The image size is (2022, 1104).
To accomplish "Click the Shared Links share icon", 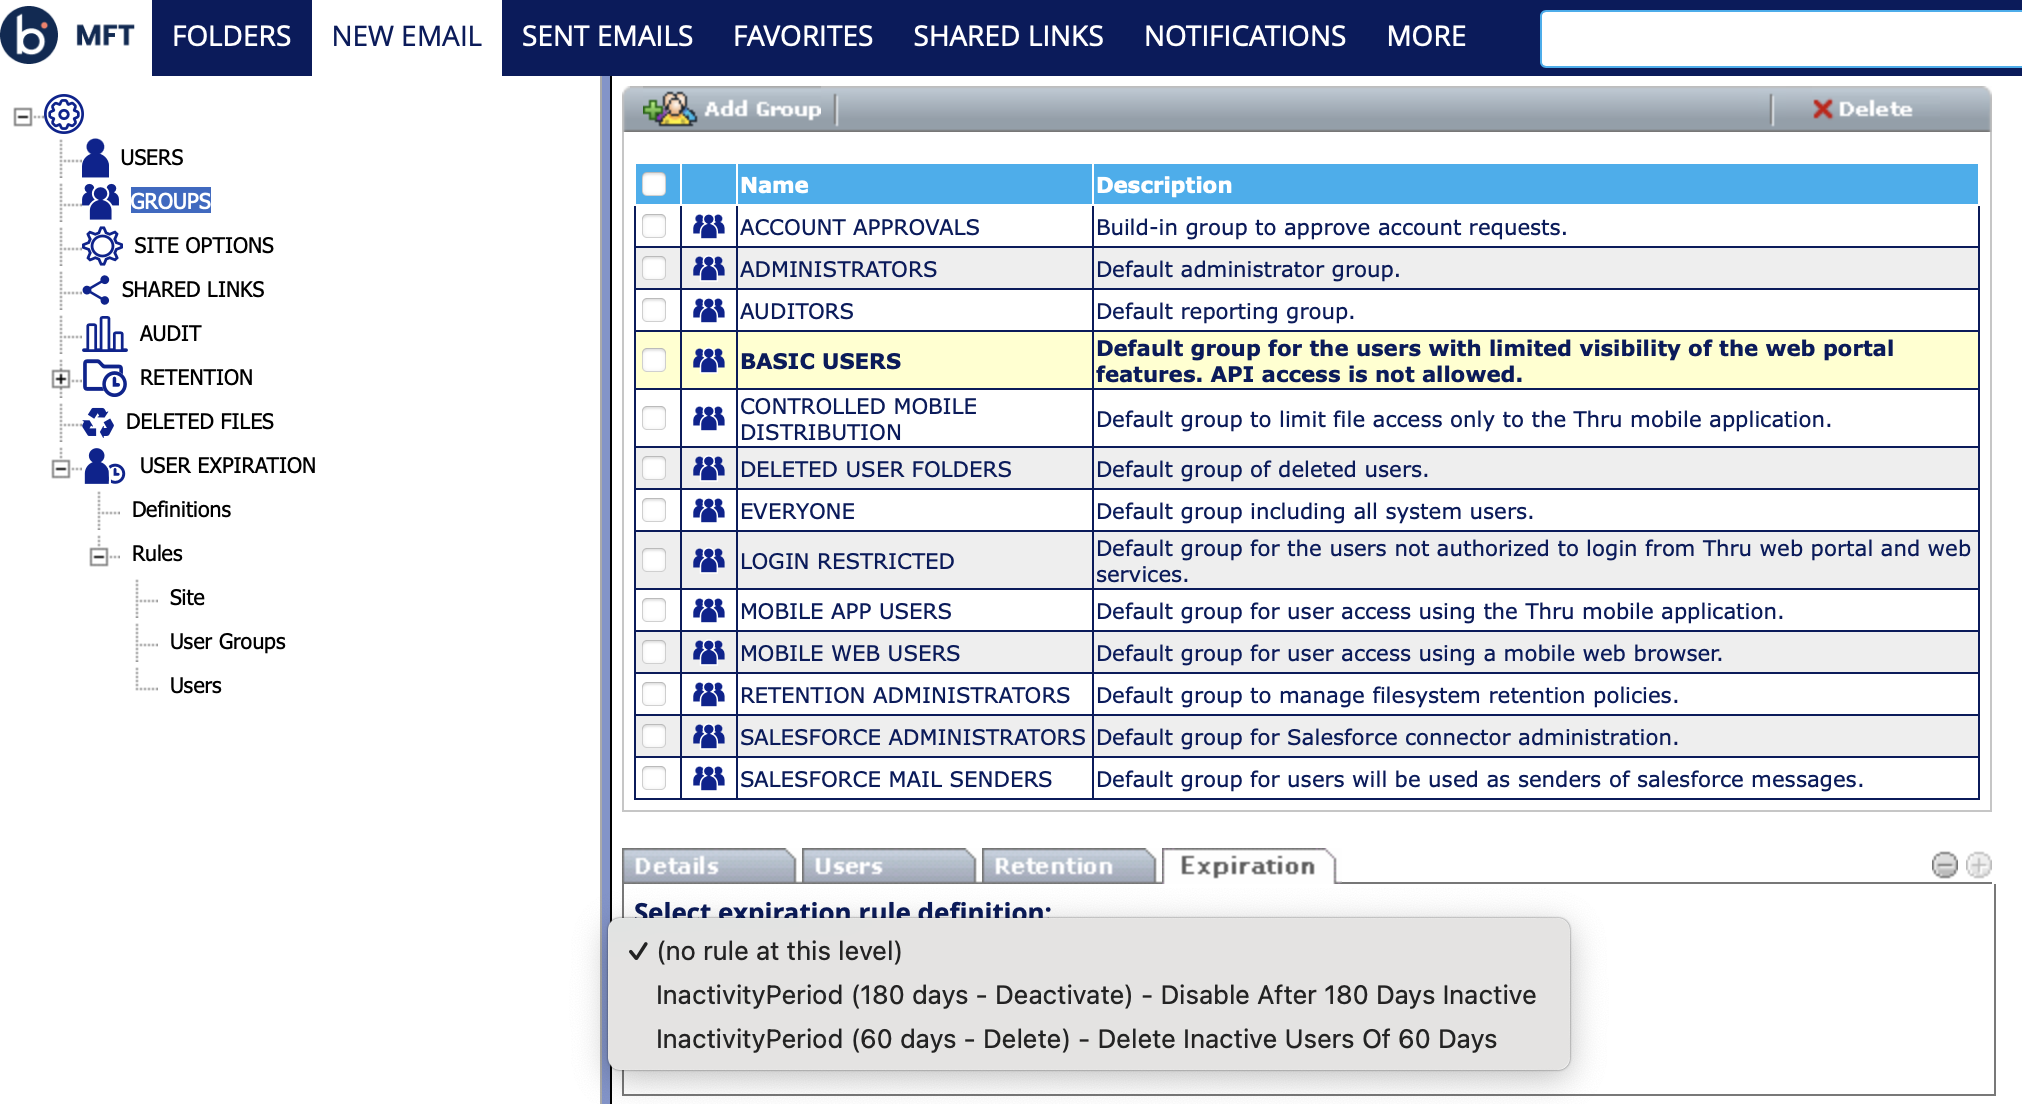I will 96,290.
